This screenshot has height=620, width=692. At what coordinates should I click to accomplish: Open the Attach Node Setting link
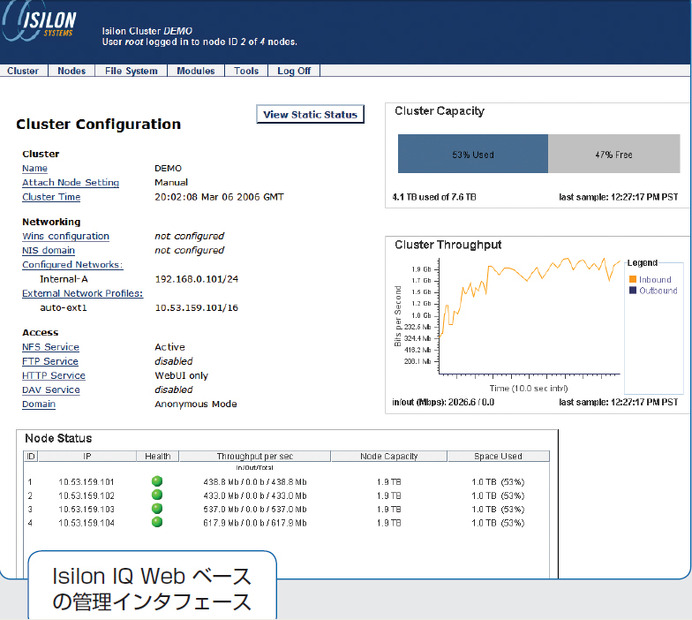coord(71,182)
